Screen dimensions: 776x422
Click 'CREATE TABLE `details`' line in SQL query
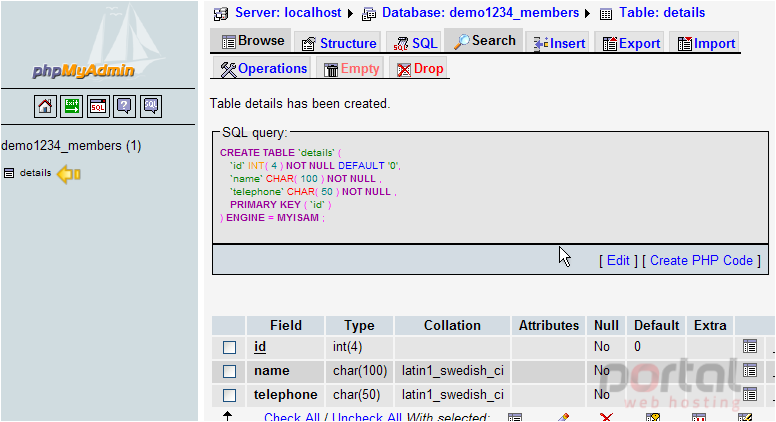(x=281, y=153)
